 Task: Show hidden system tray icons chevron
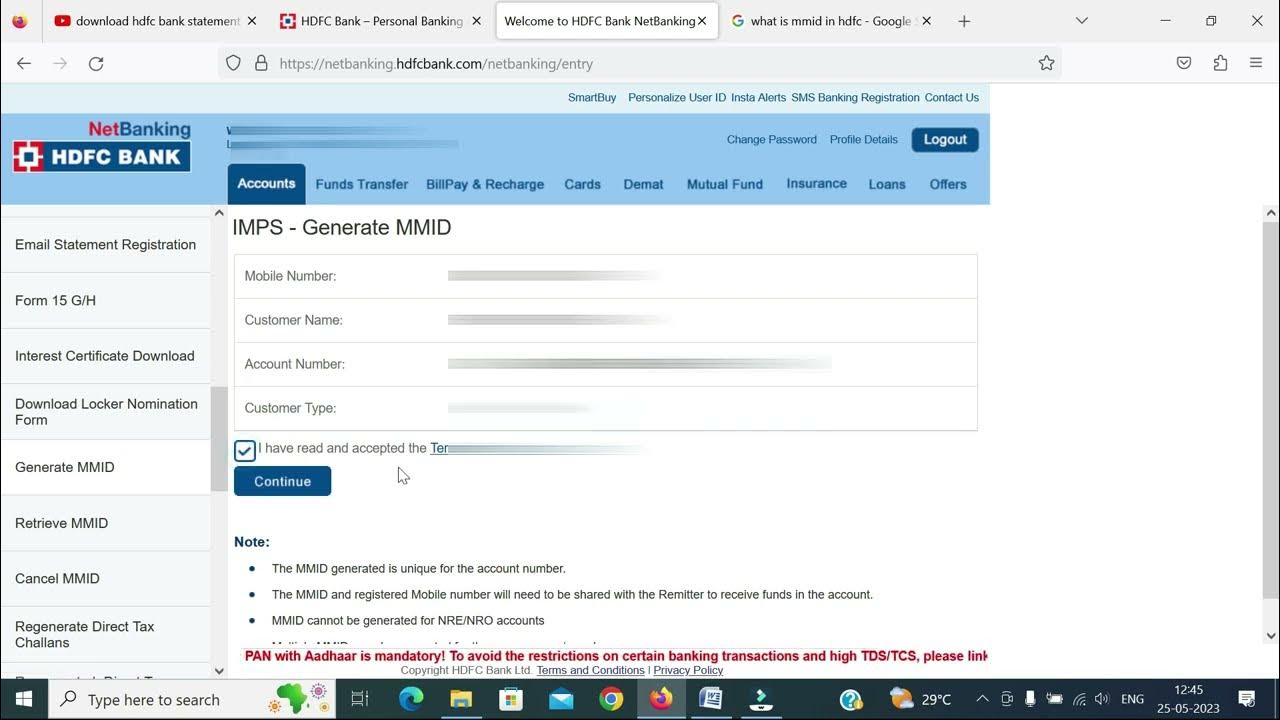[x=982, y=699]
